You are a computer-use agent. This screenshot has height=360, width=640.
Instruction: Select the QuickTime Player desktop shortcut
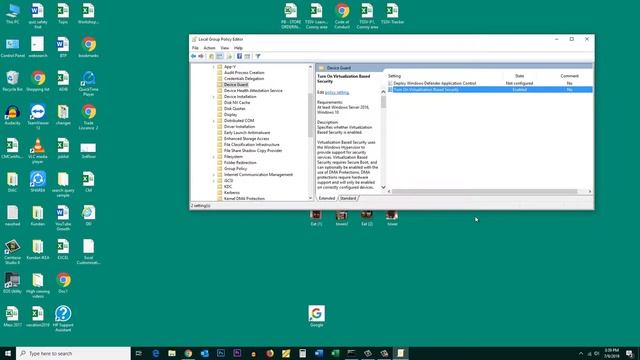[x=89, y=83]
